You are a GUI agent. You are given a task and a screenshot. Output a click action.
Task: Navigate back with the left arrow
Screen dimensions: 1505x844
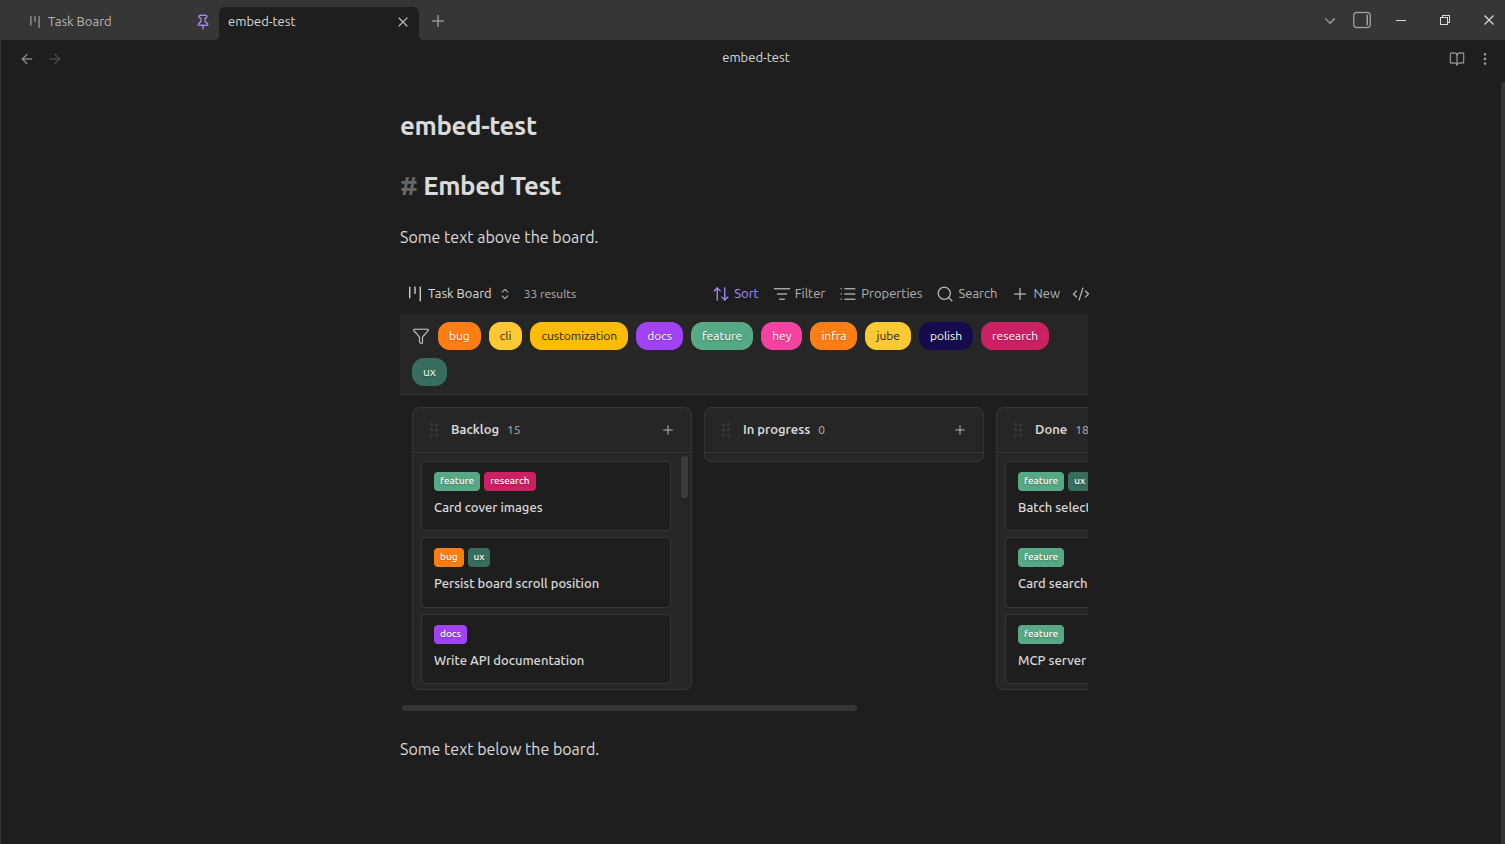(27, 59)
